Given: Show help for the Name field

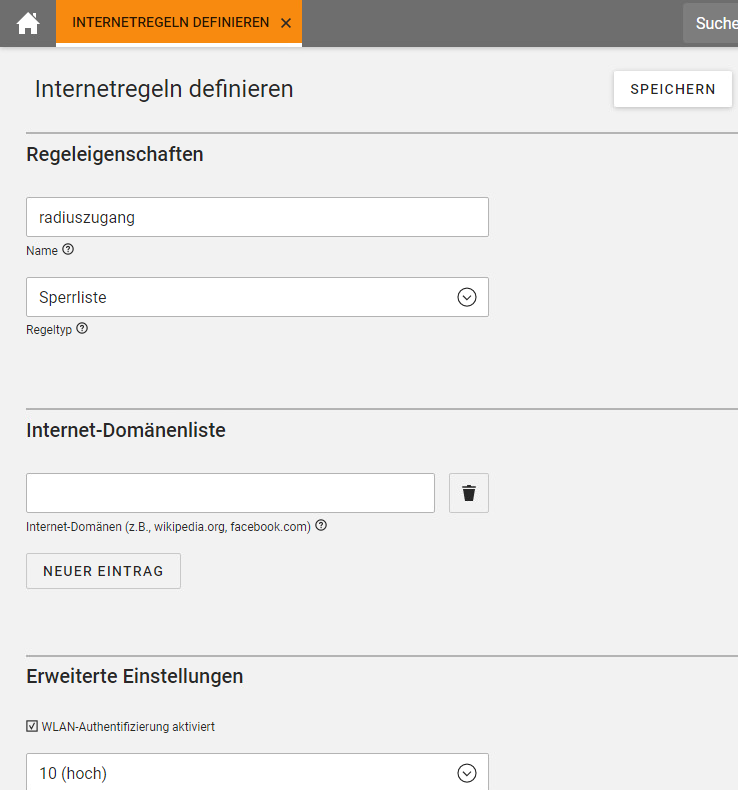Looking at the screenshot, I should coord(68,249).
